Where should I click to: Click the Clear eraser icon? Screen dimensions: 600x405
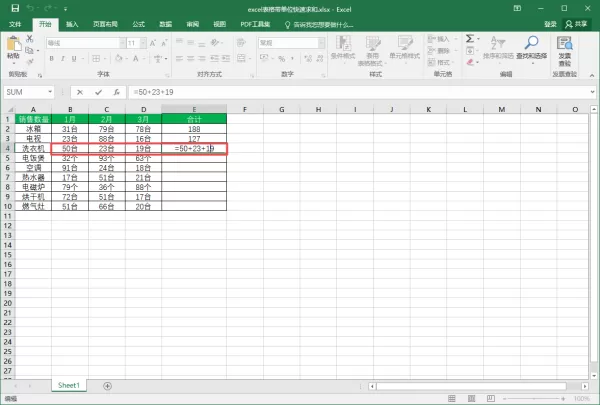click(470, 62)
